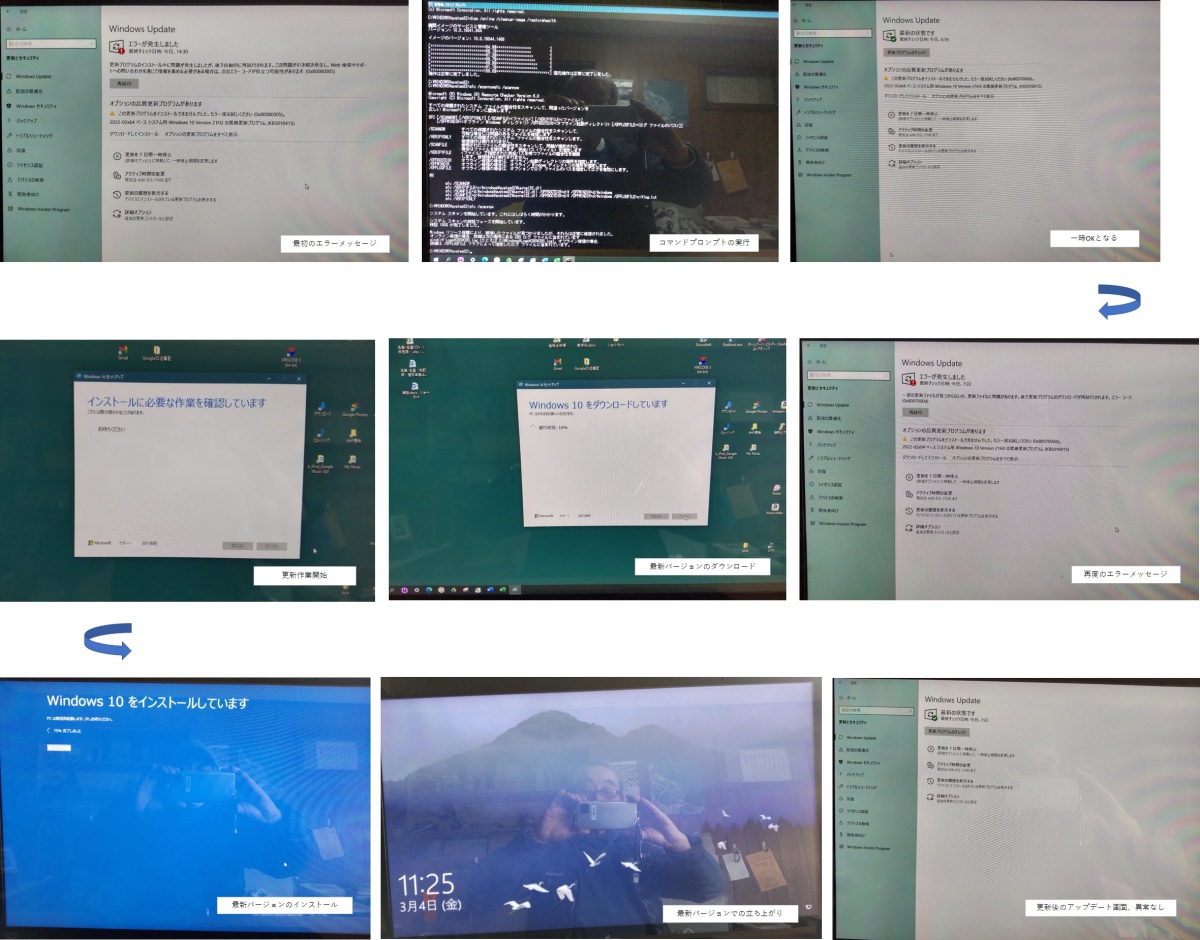Viewport: 1200px width, 940px height.
Task: Click 更新プログラムのチェック in the 一時OKとなる photo
Action: 907,52
